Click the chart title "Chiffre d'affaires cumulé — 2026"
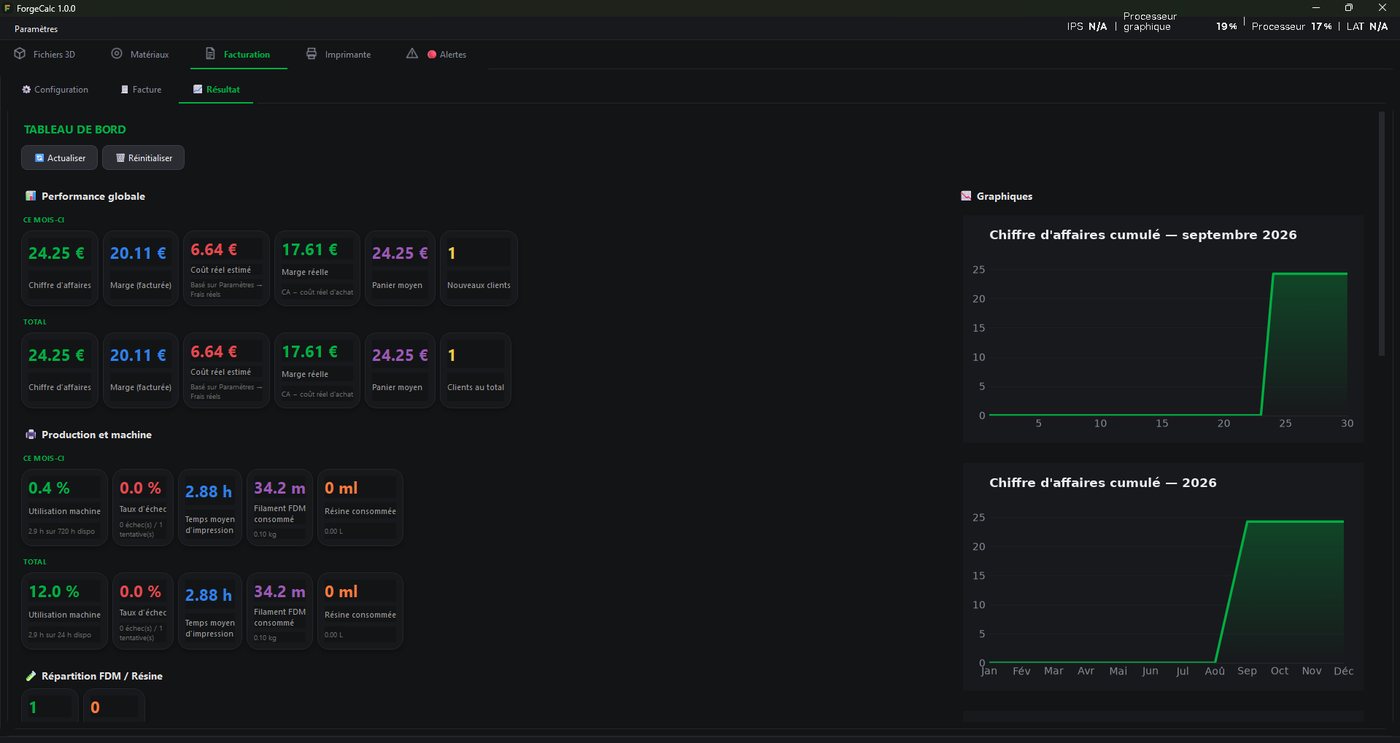The width and height of the screenshot is (1400, 743). click(1103, 483)
